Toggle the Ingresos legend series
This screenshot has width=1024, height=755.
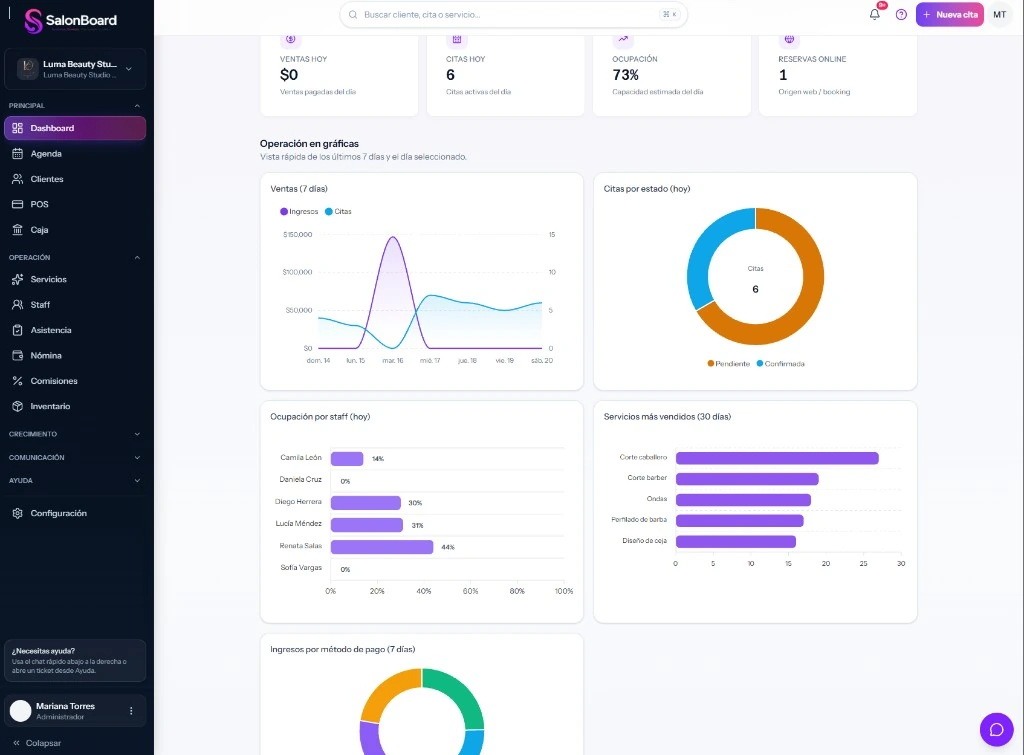[299, 212]
